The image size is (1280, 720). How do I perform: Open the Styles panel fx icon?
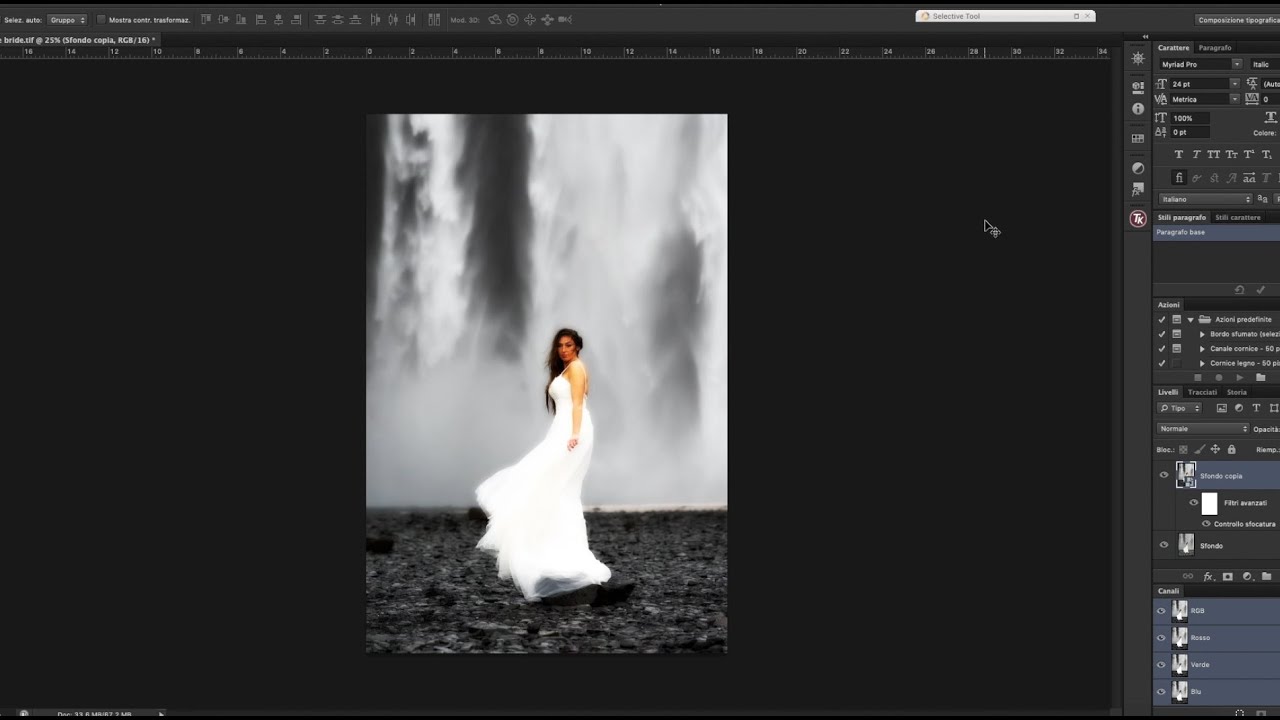[x=1138, y=189]
